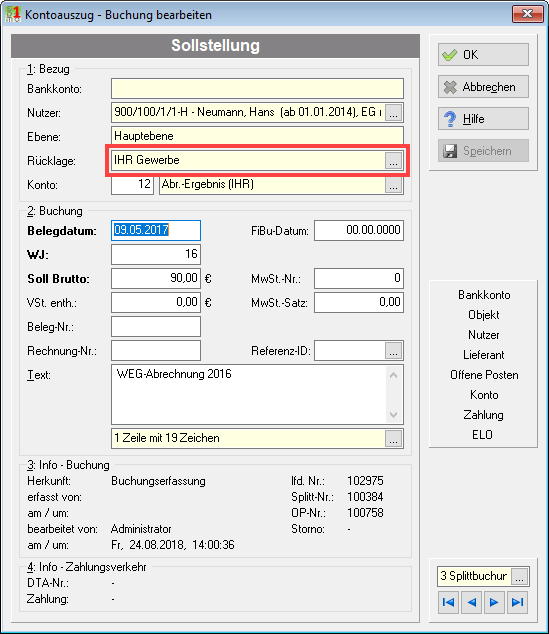Image resolution: width=549 pixels, height=634 pixels.
Task: Click the OK button with green checkmark
Action: (483, 55)
